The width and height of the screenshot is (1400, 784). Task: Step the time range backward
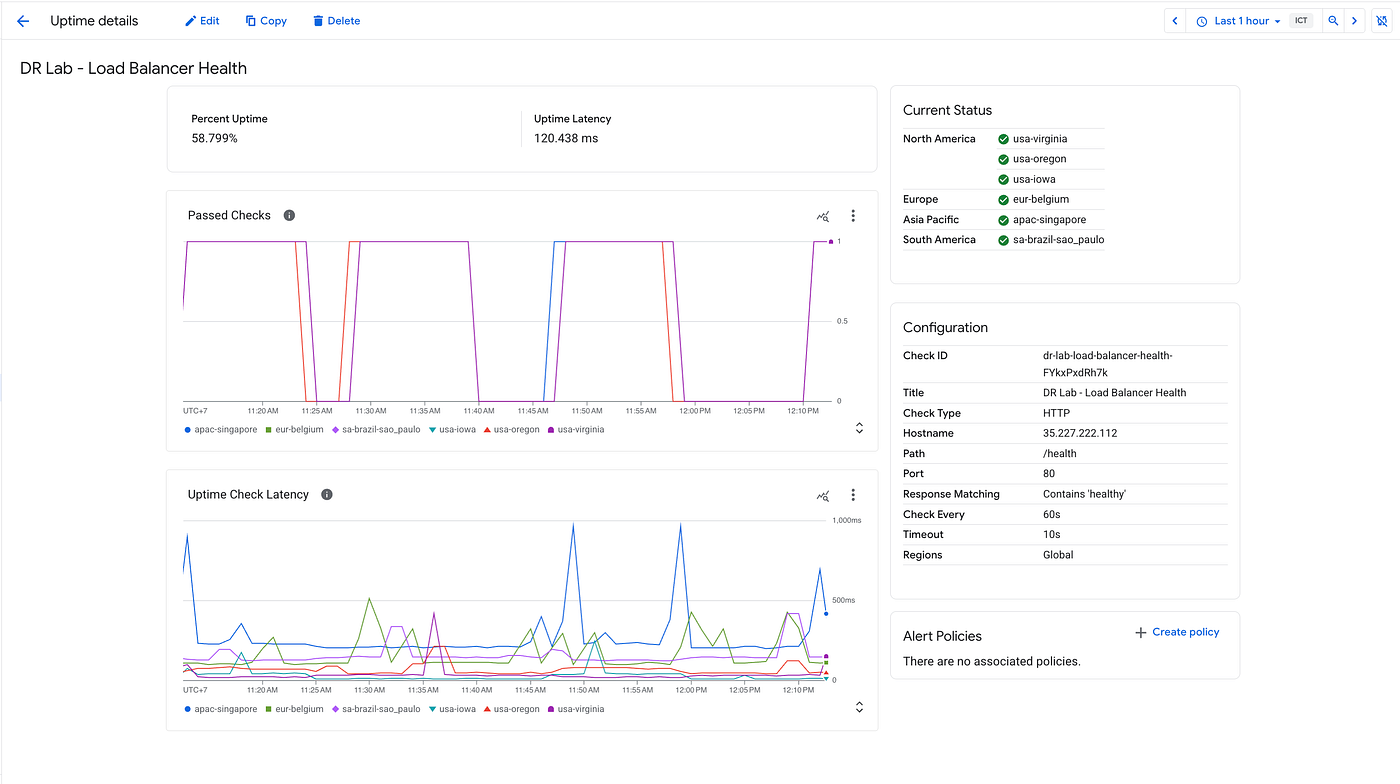1175,21
